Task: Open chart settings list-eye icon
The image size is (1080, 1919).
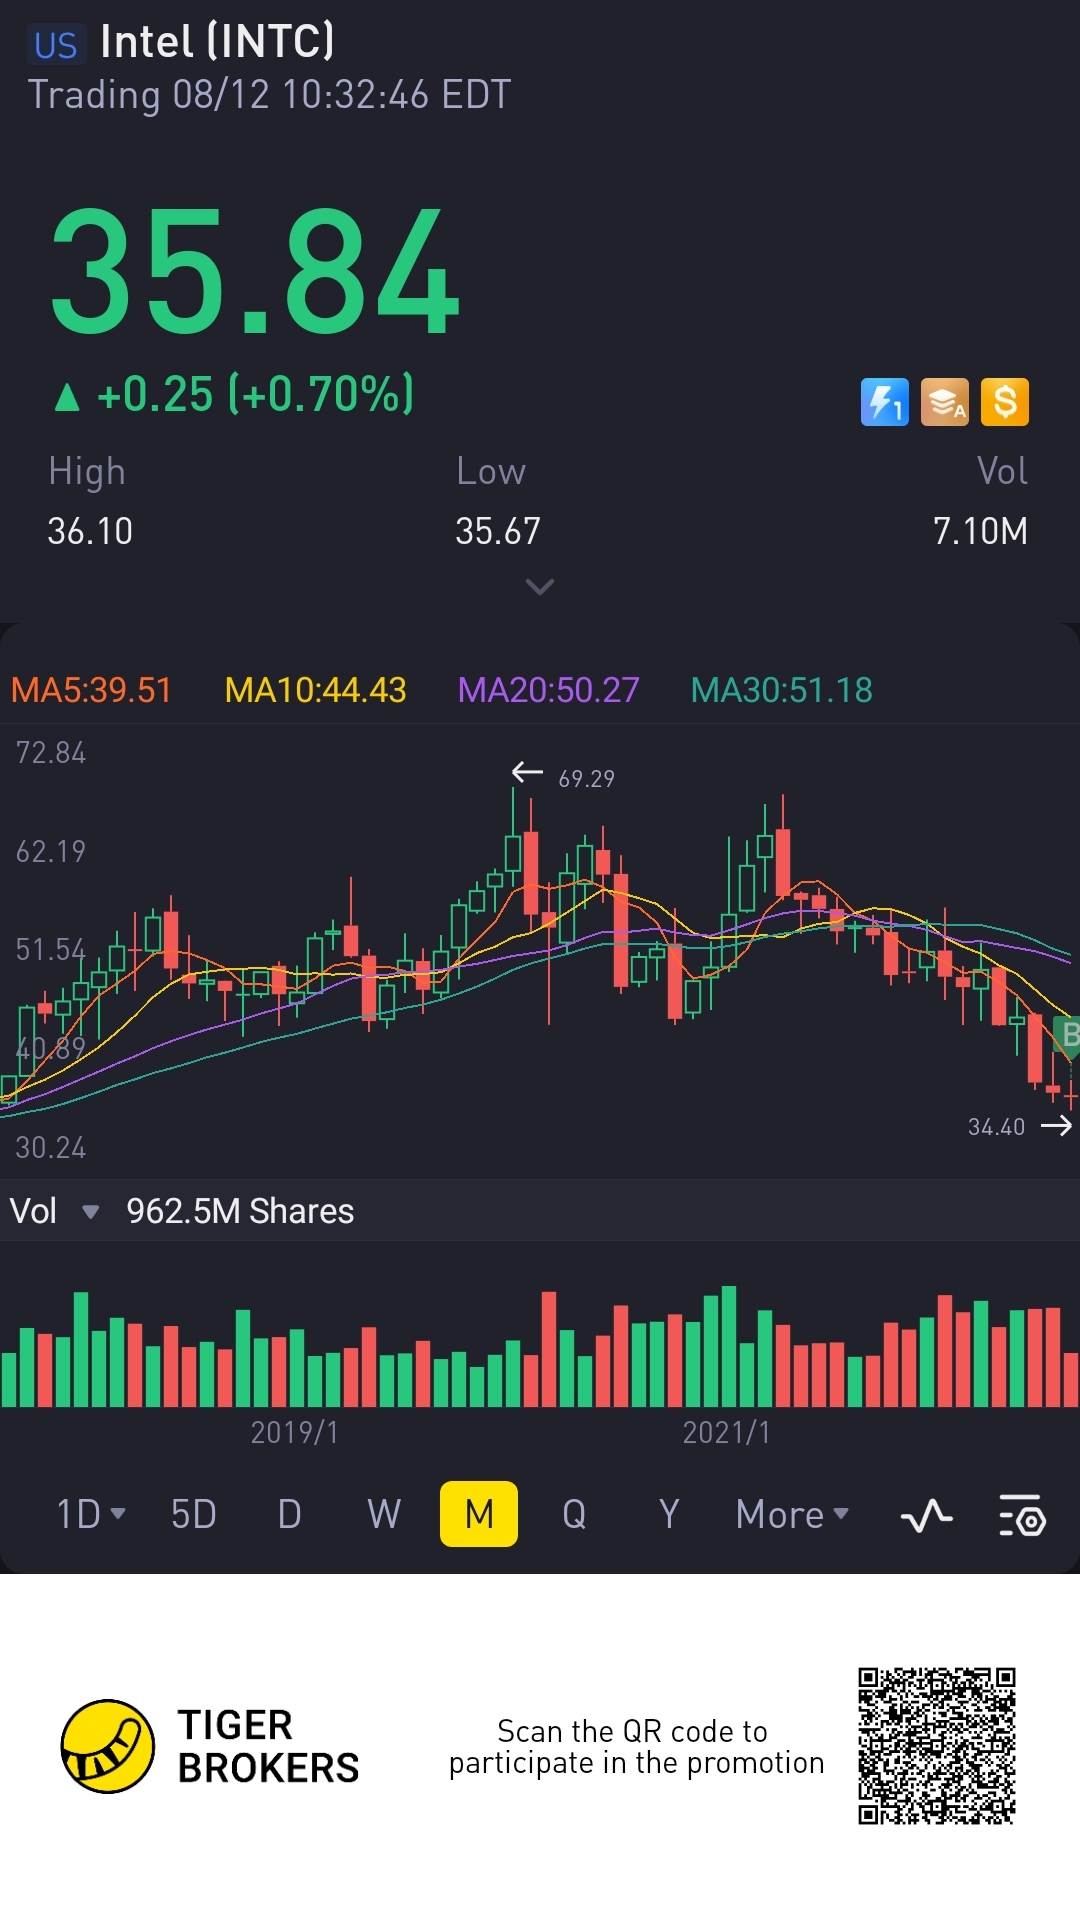Action: (x=1022, y=1515)
